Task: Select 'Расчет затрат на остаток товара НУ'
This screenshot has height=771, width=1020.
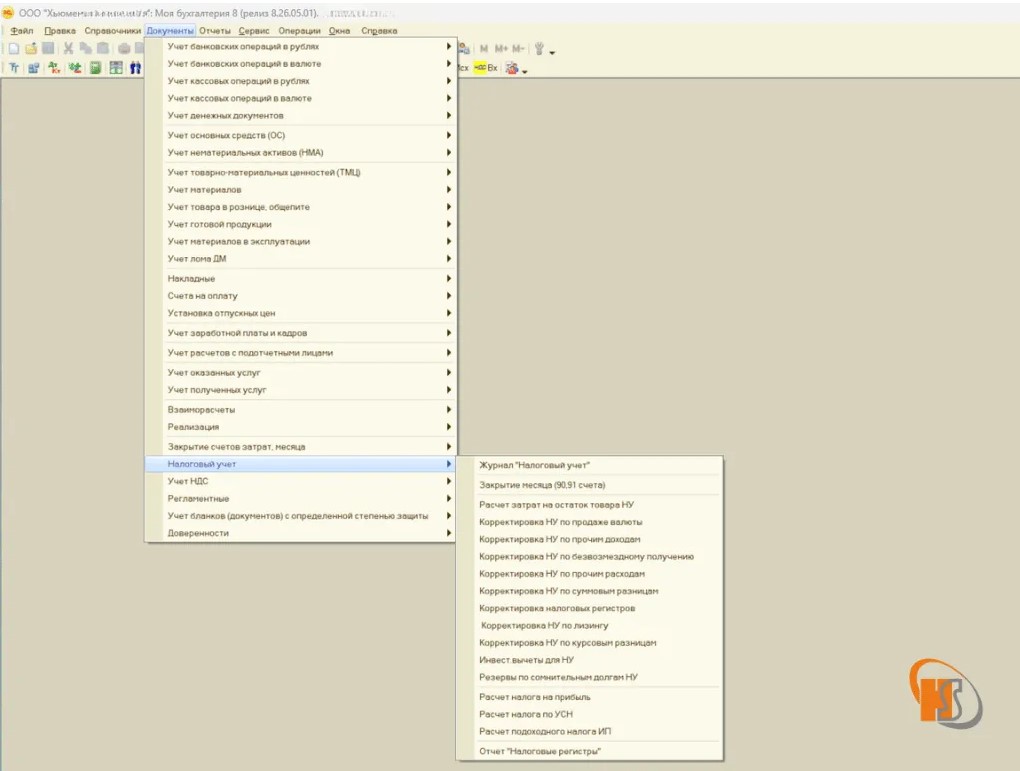Action: click(x=589, y=504)
